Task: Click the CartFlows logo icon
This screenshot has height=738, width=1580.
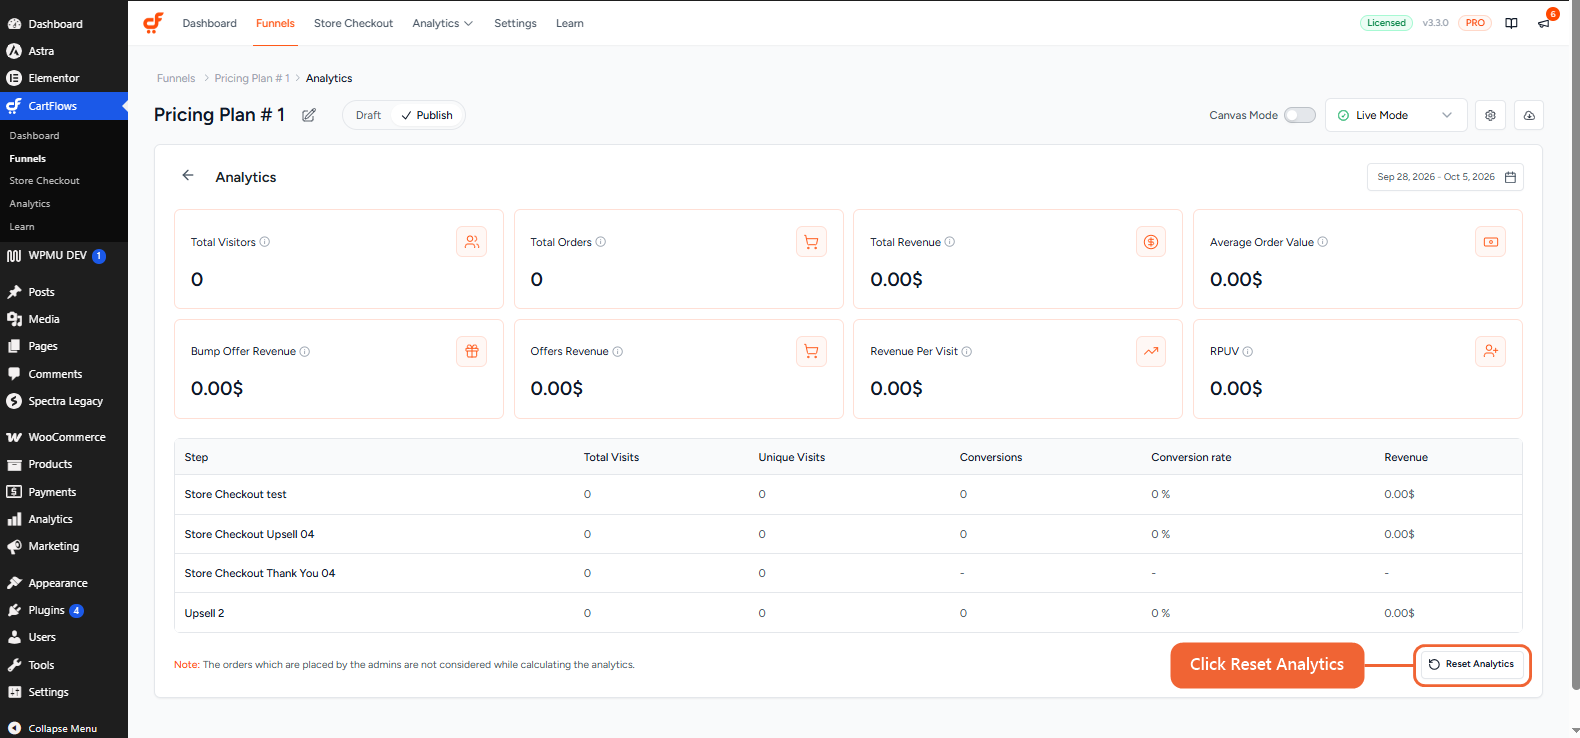Action: (x=153, y=23)
